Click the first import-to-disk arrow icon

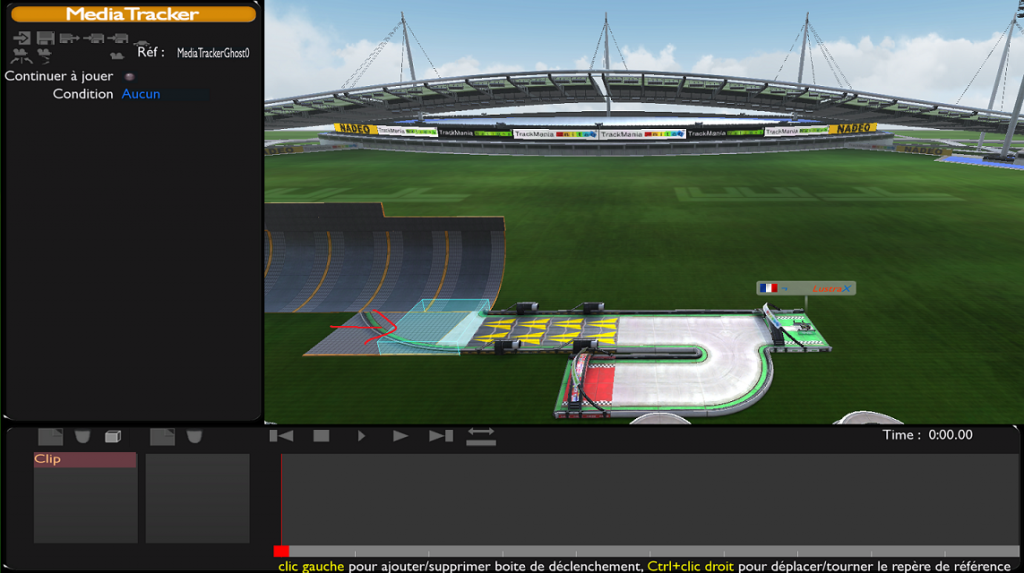pos(94,39)
